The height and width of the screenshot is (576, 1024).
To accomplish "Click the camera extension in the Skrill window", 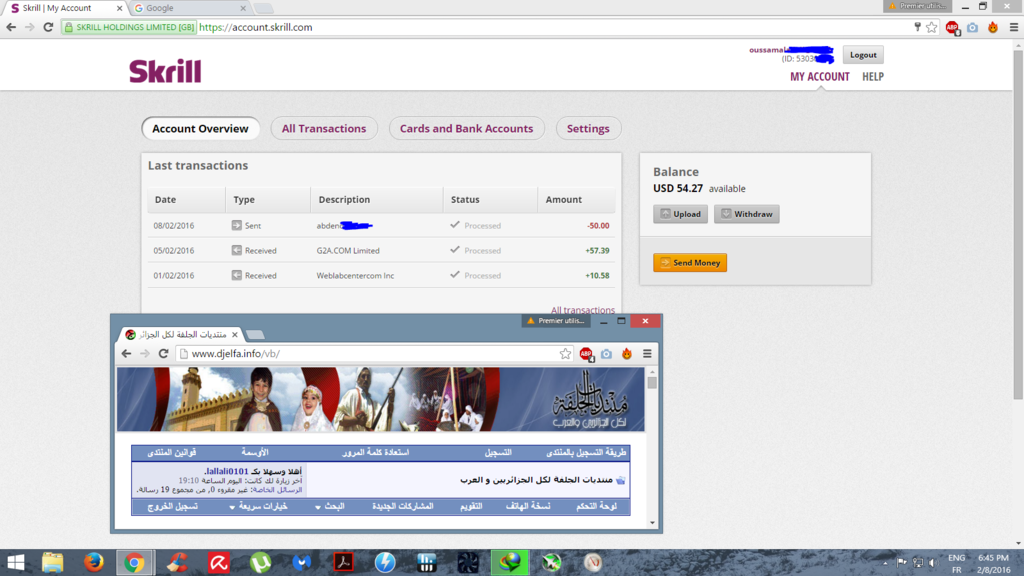I will pos(972,27).
